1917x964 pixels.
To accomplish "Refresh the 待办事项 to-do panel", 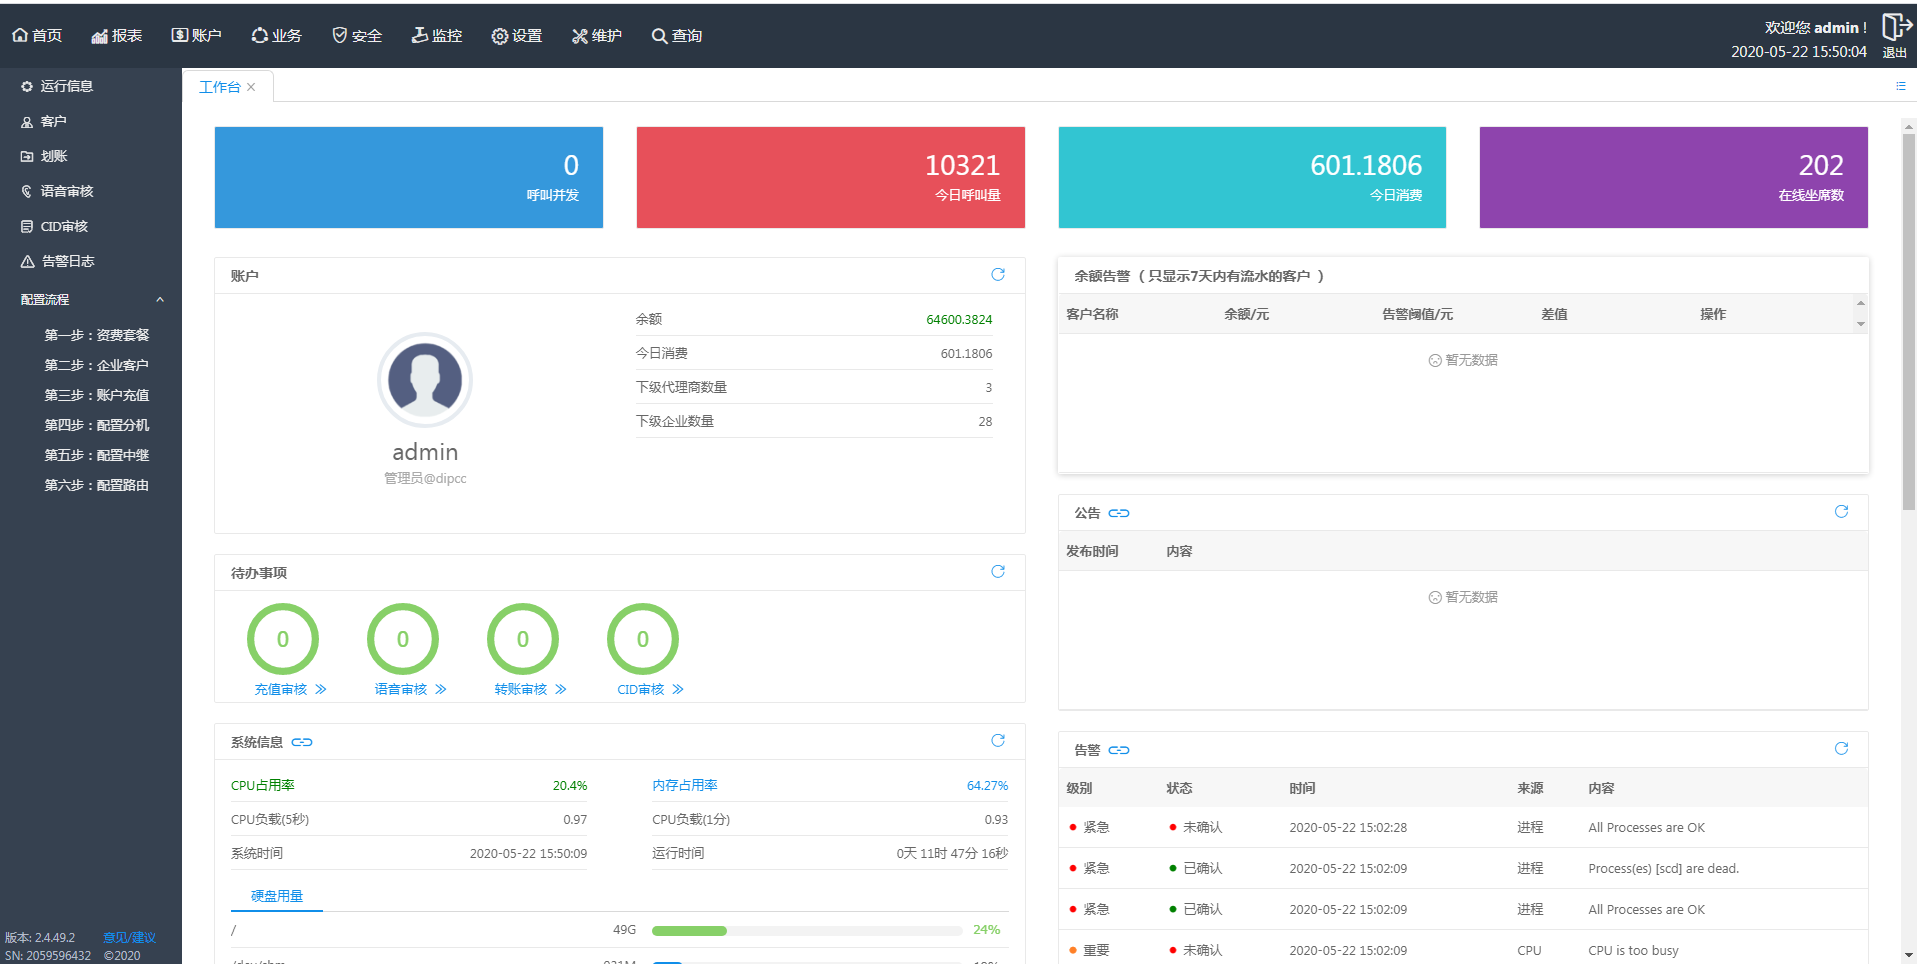I will pyautogui.click(x=997, y=572).
